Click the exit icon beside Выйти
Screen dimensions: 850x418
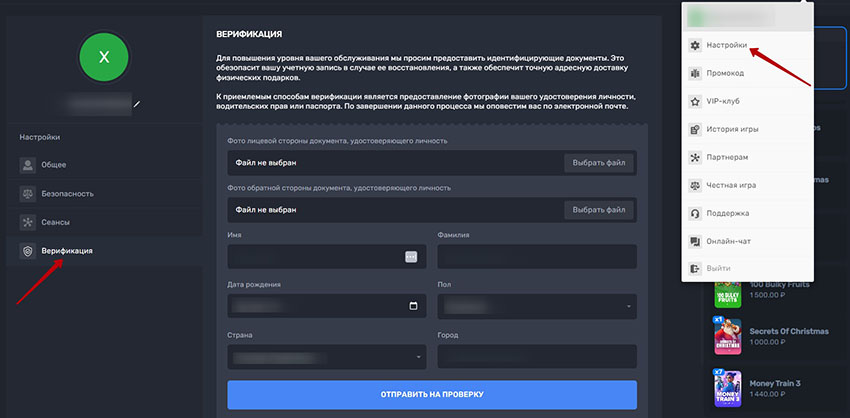click(x=694, y=269)
